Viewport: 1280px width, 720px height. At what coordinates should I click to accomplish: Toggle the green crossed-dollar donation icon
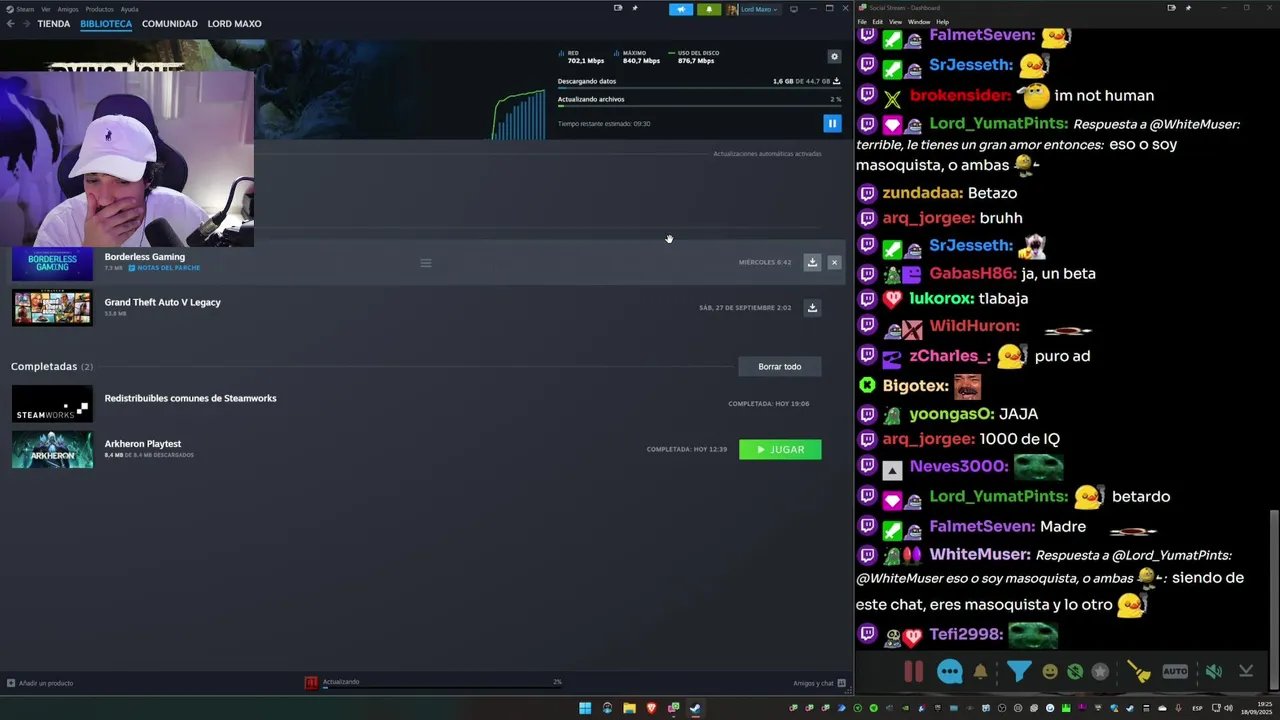tap(1074, 672)
